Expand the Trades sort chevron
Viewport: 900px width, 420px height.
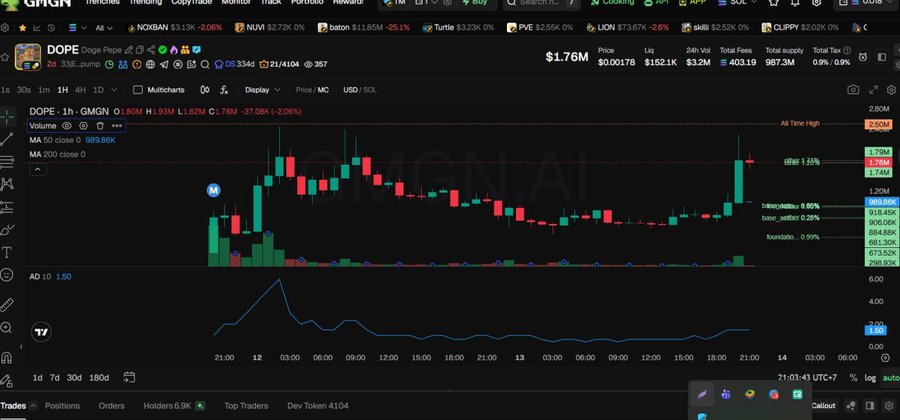(x=33, y=406)
